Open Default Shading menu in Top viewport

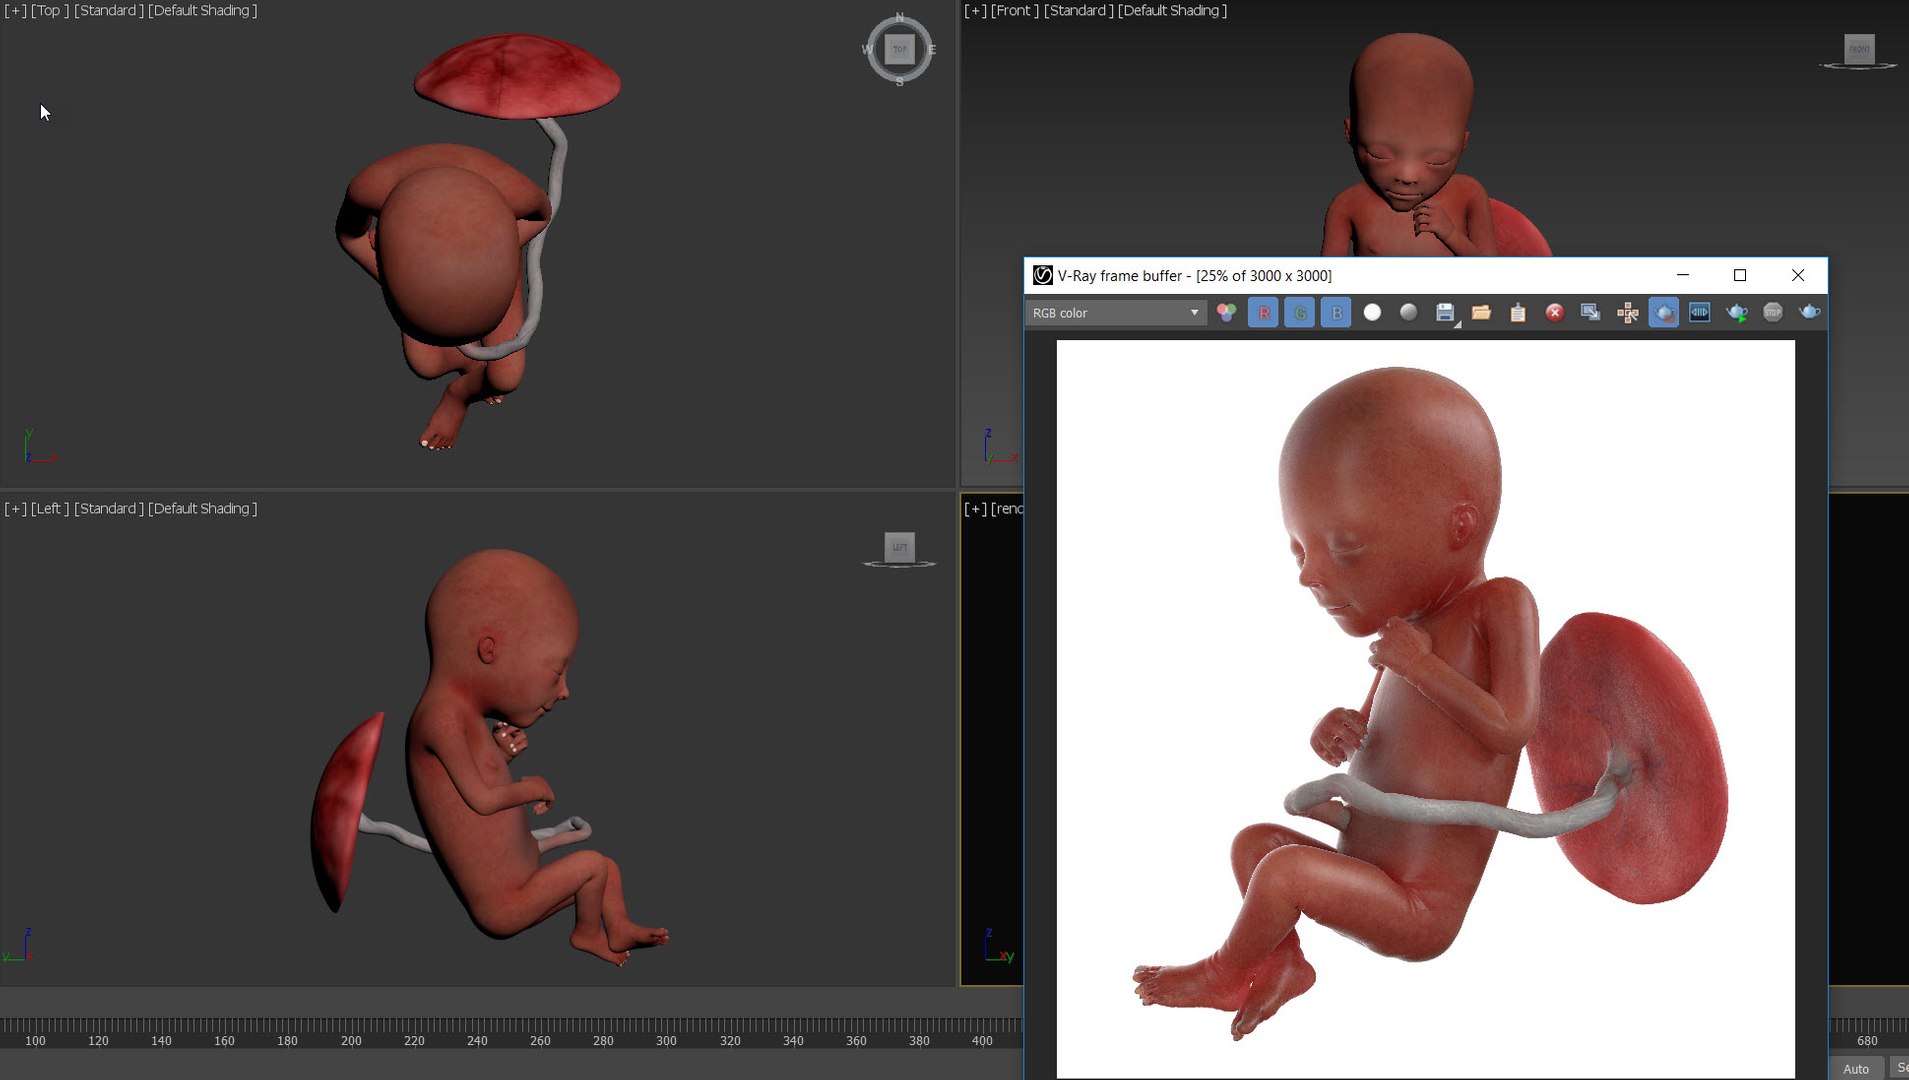pyautogui.click(x=203, y=10)
